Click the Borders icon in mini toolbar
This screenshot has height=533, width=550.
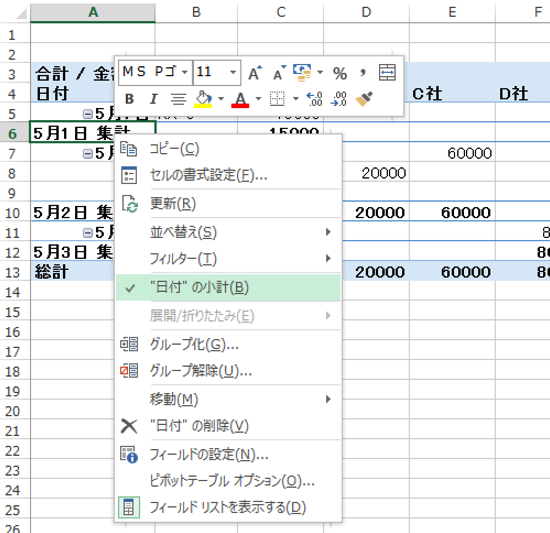277,99
